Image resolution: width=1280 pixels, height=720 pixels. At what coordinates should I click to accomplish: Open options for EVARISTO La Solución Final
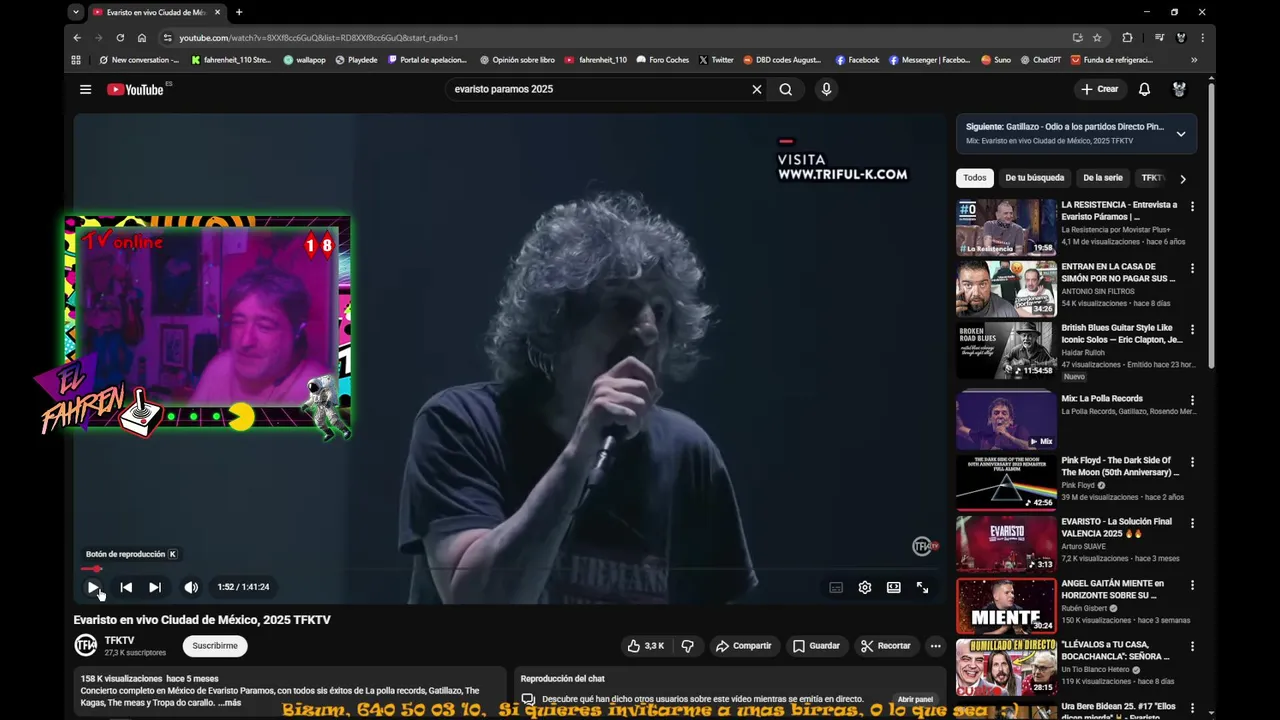pos(1192,523)
